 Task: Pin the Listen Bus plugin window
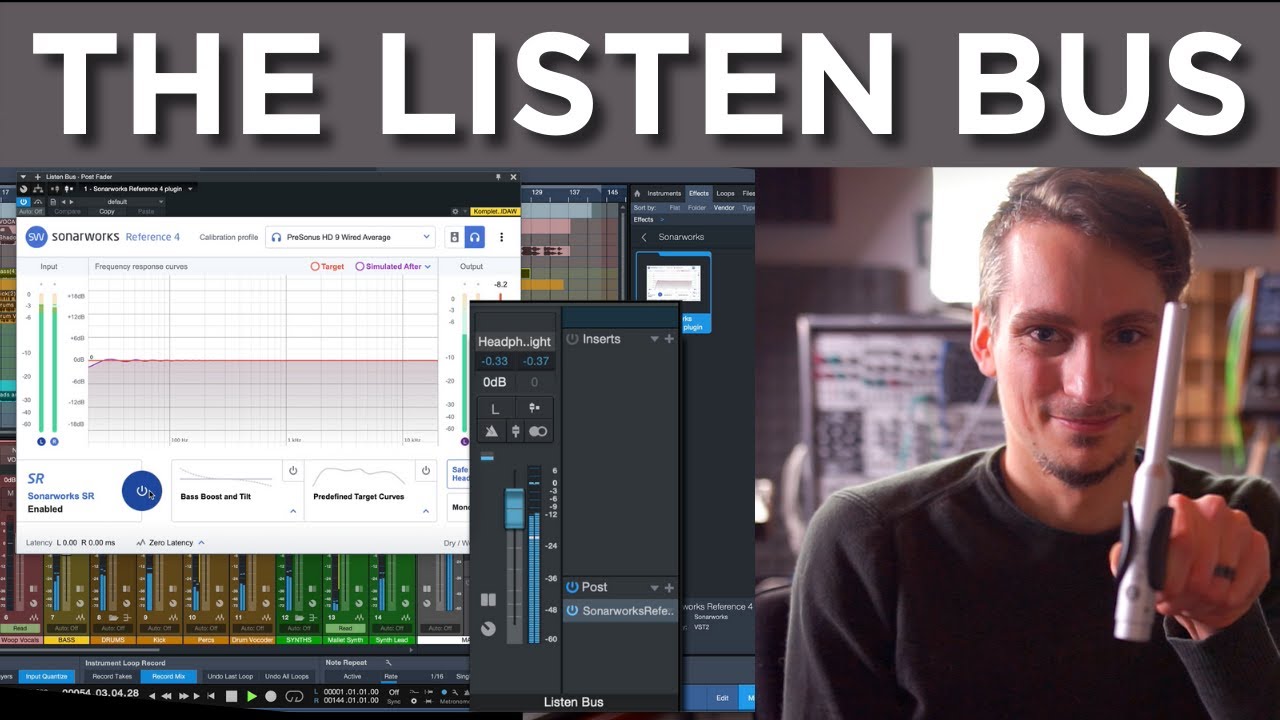498,176
